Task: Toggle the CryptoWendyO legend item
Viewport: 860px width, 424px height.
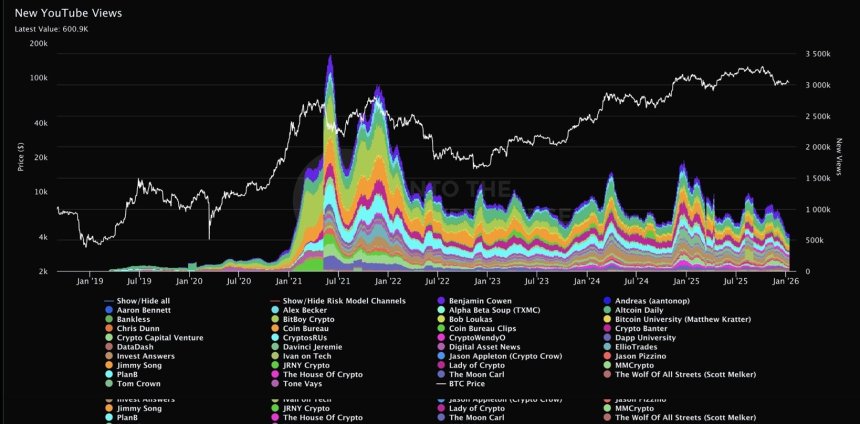Action: click(471, 338)
